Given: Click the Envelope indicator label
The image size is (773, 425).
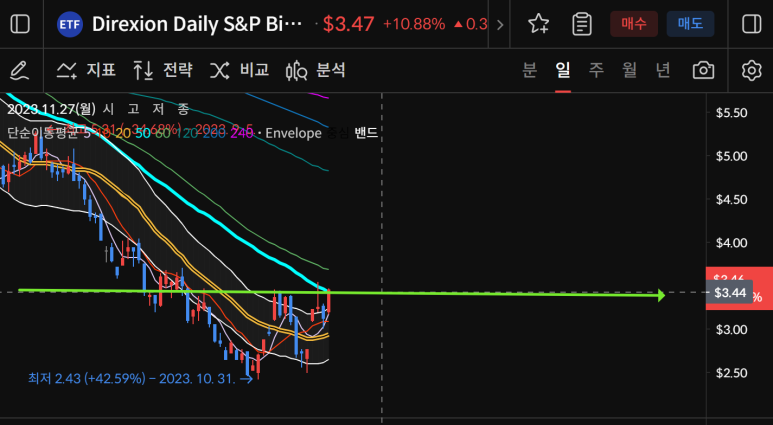Looking at the screenshot, I should pyautogui.click(x=293, y=133).
